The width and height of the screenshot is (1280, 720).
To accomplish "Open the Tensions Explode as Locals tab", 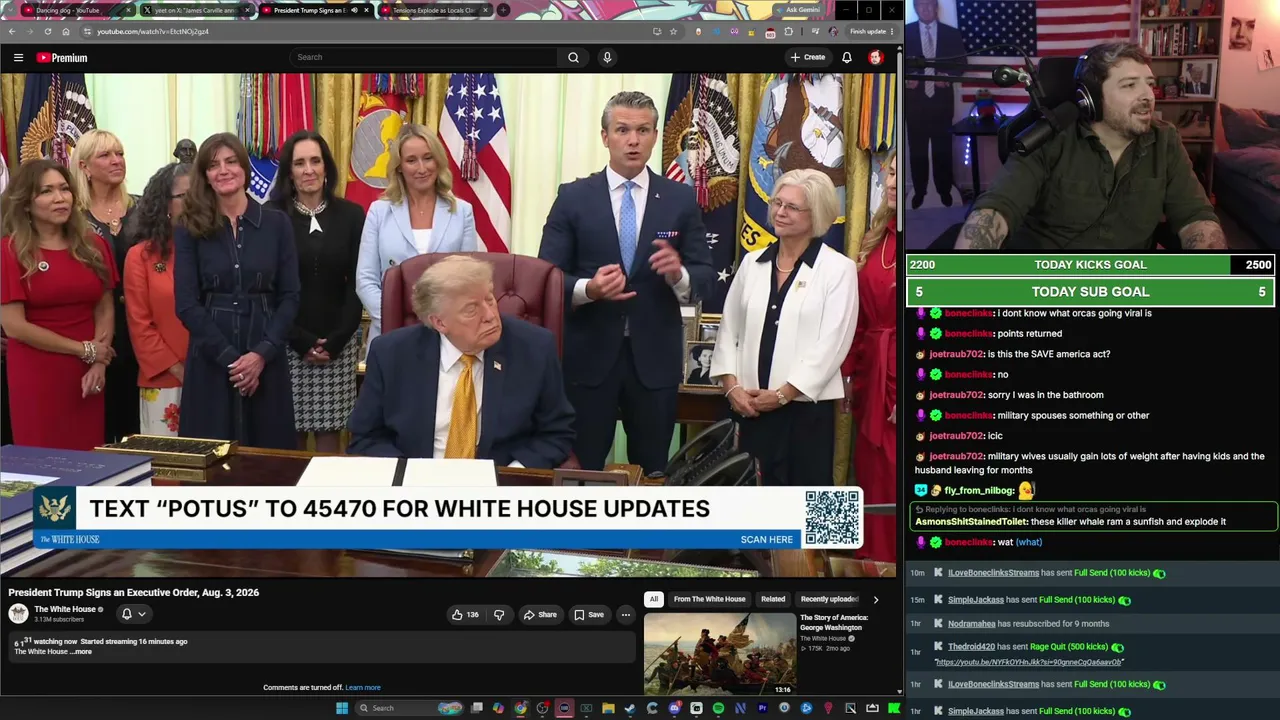I will (433, 10).
